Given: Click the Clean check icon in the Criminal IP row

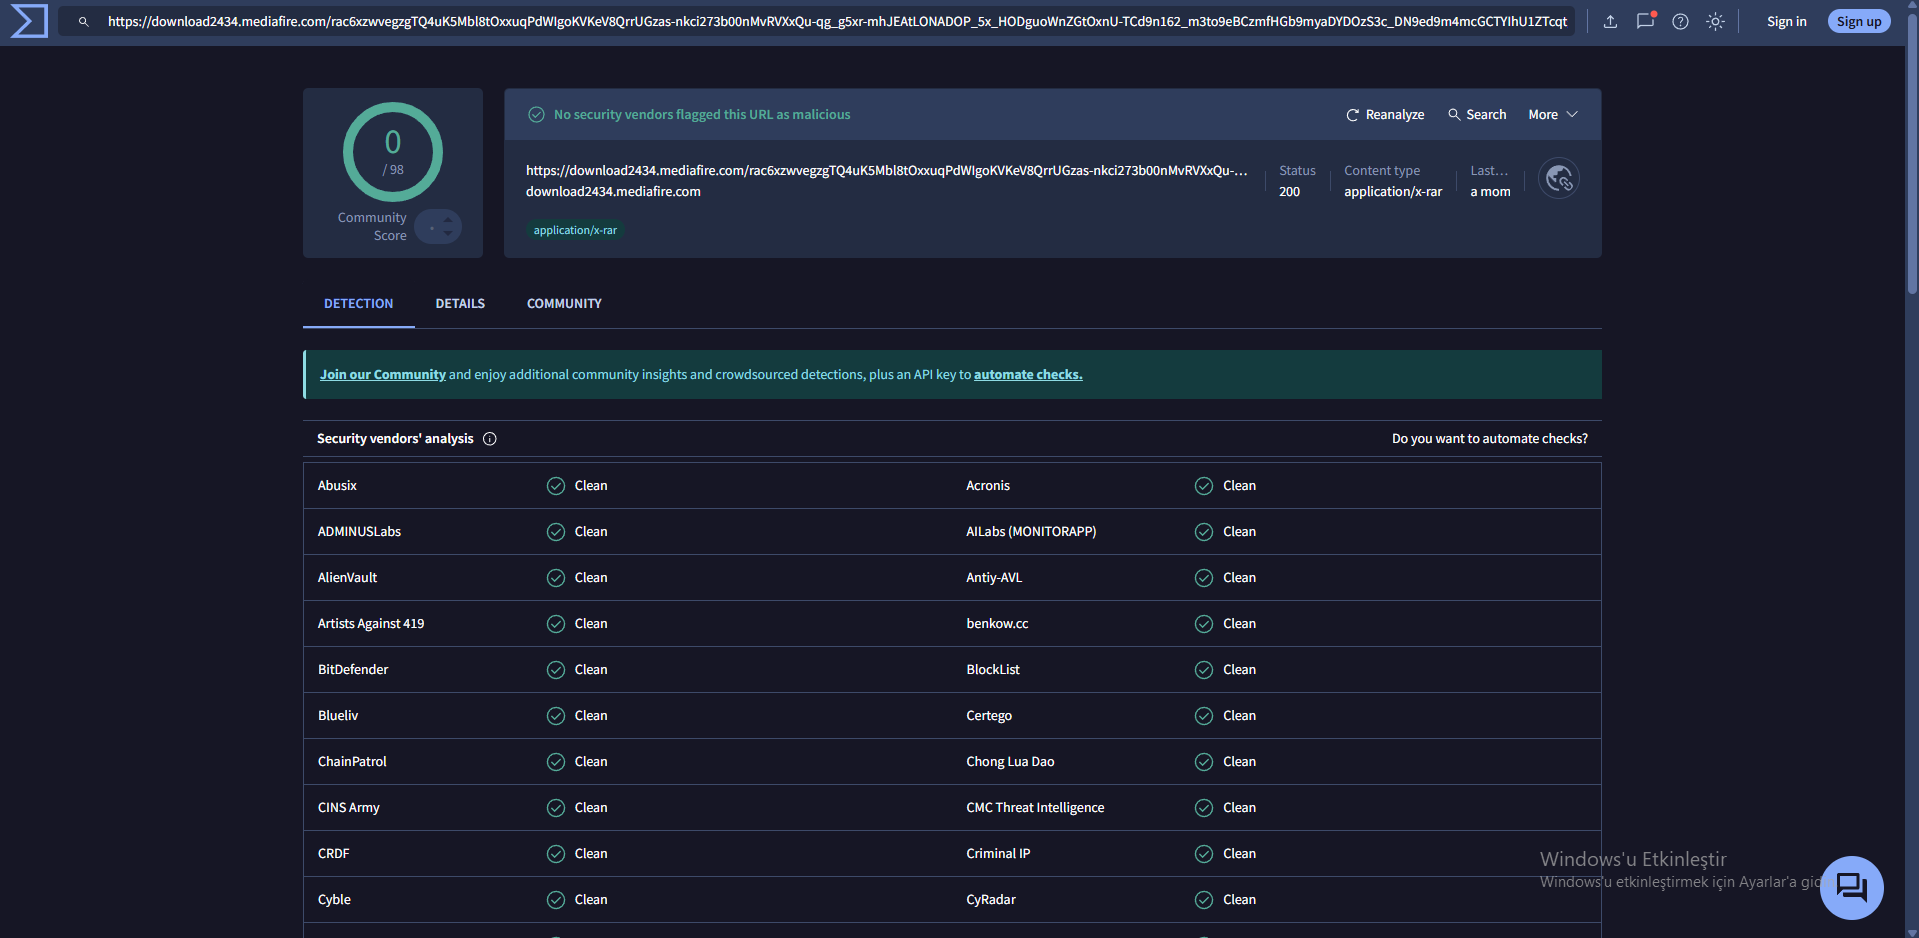Looking at the screenshot, I should 1204,854.
